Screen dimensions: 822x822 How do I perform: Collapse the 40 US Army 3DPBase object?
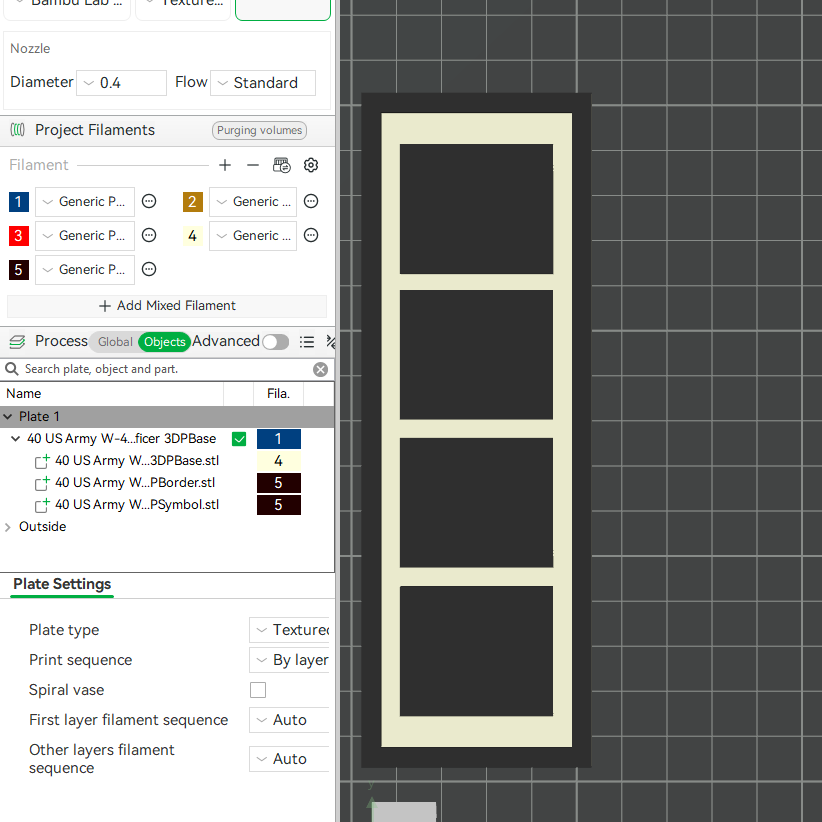(16, 439)
